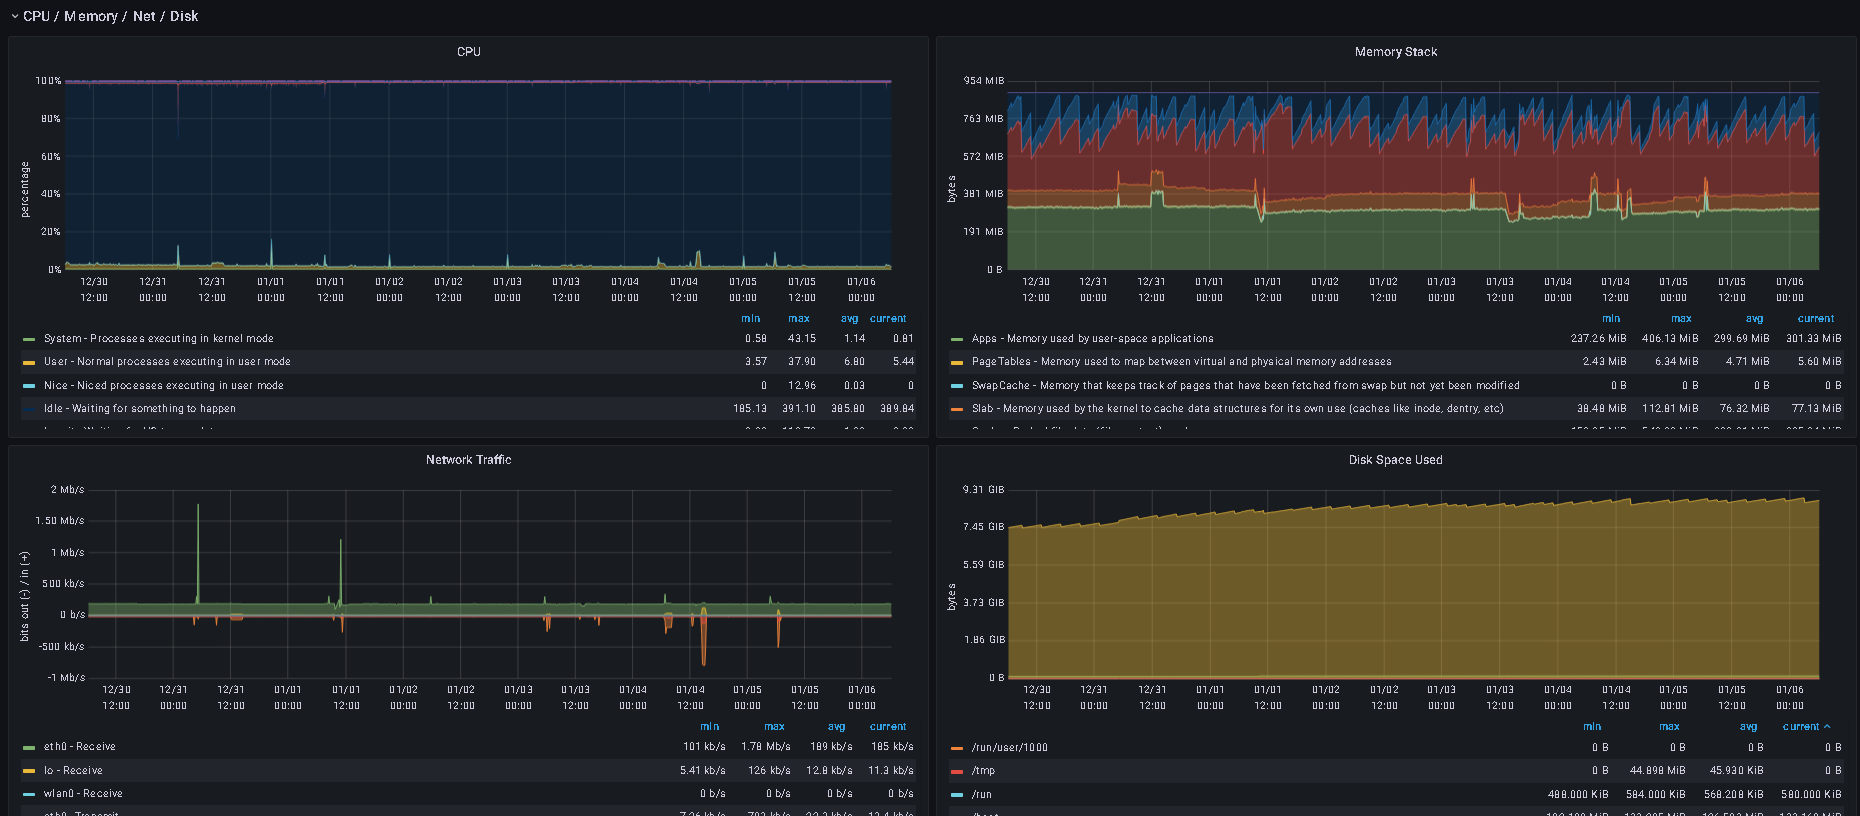Sort Disk Space Used legend by max column
Viewport: 1860px width, 816px height.
click(1670, 727)
